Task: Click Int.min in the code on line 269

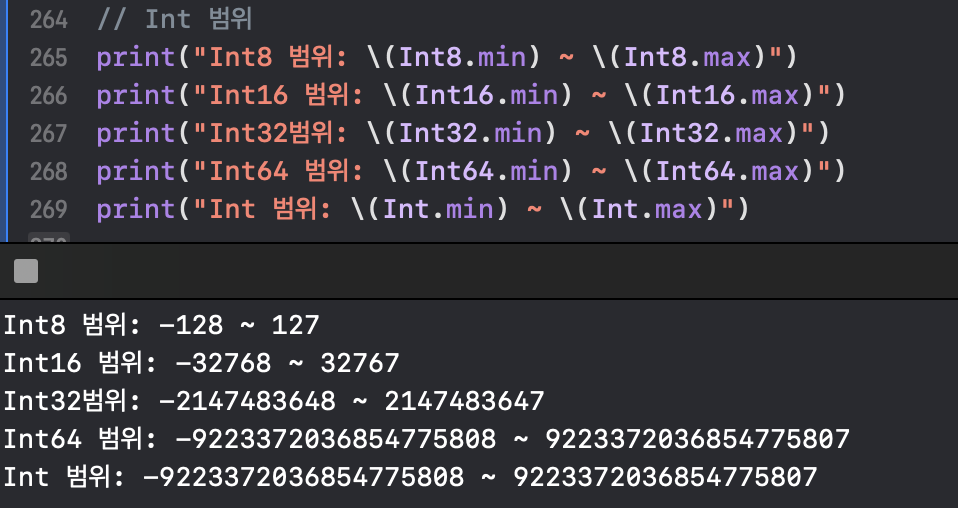Action: point(439,209)
